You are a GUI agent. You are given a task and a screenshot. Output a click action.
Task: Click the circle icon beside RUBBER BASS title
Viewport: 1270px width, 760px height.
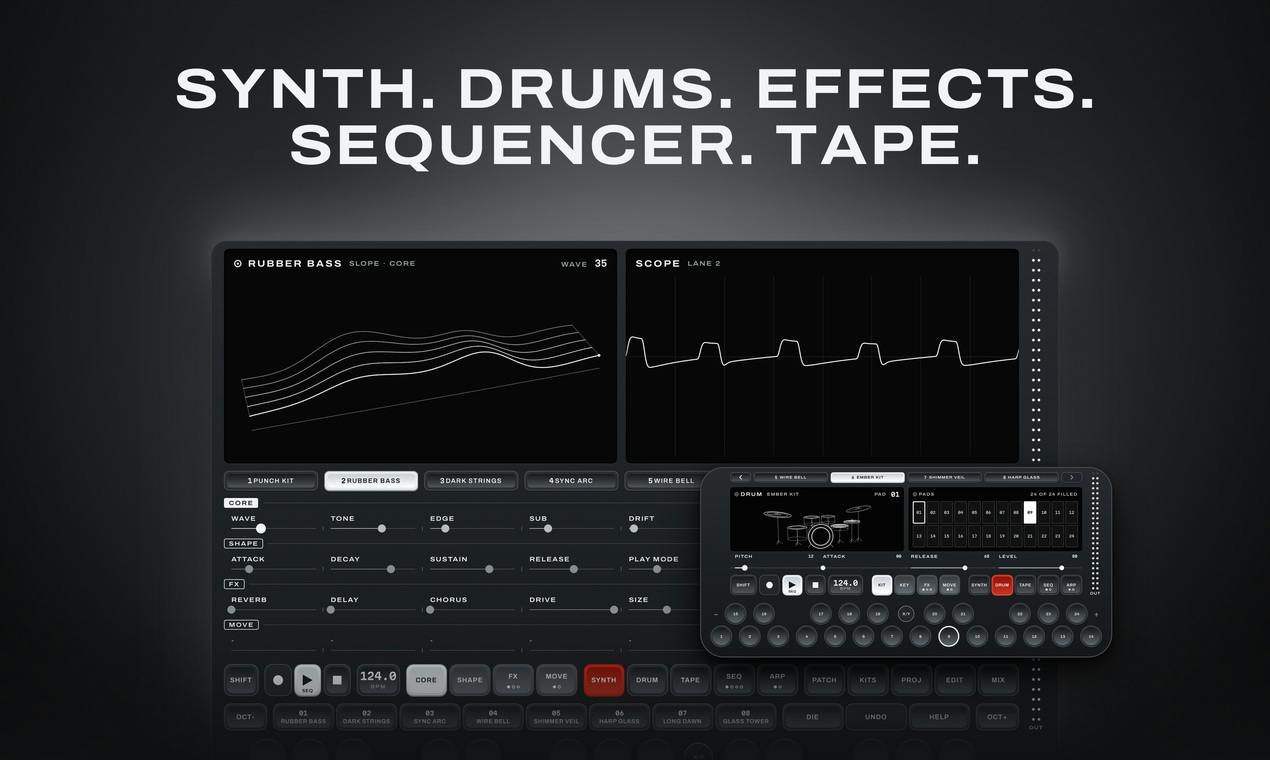pyautogui.click(x=238, y=264)
